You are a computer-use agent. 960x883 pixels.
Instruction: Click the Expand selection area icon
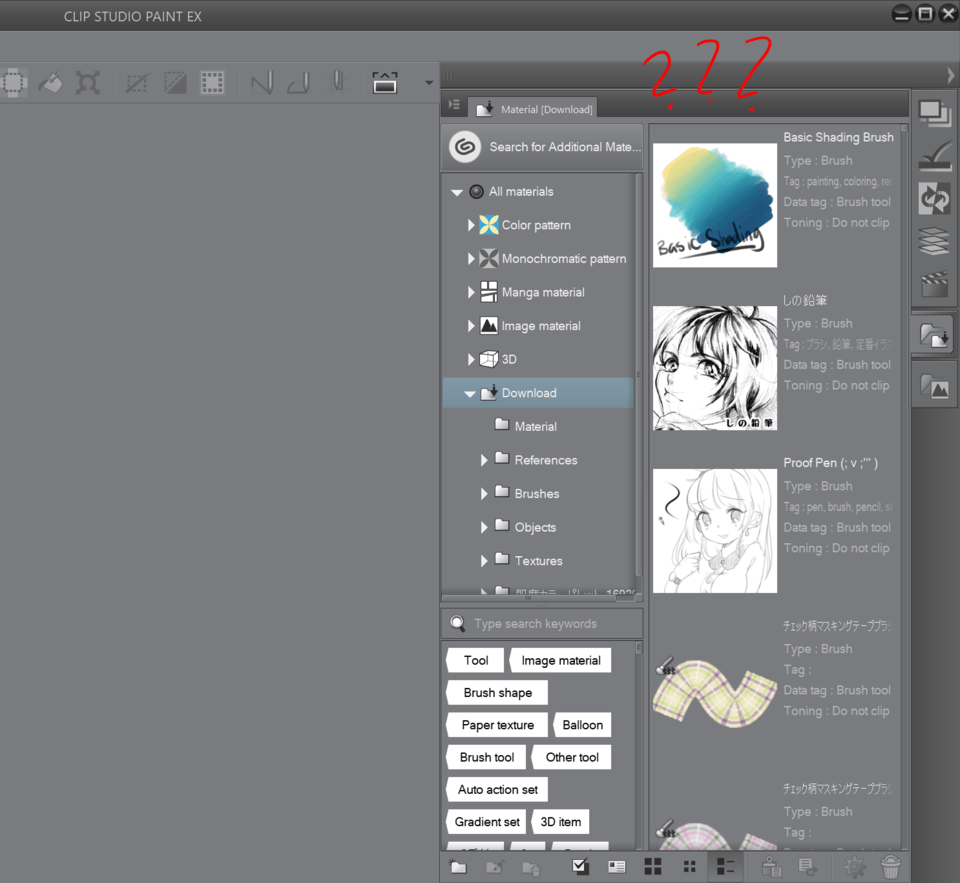pyautogui.click(x=13, y=82)
